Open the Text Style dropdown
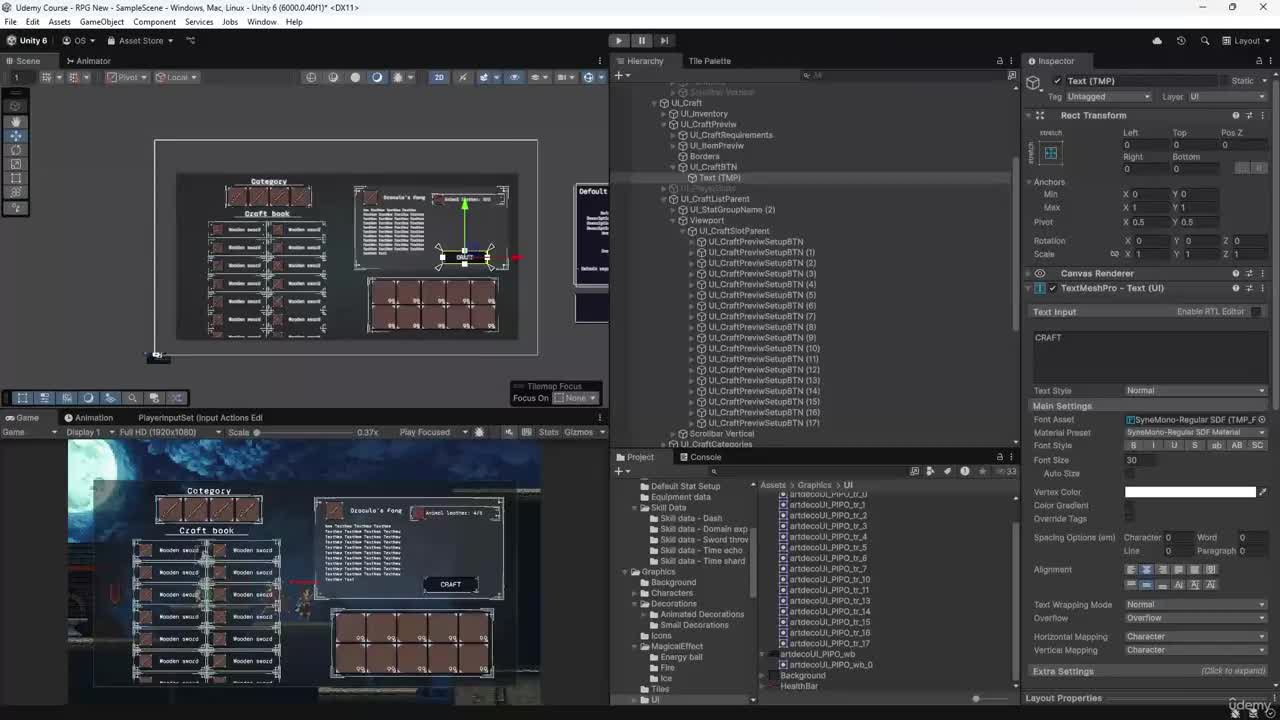Image resolution: width=1280 pixels, height=720 pixels. 1195,391
